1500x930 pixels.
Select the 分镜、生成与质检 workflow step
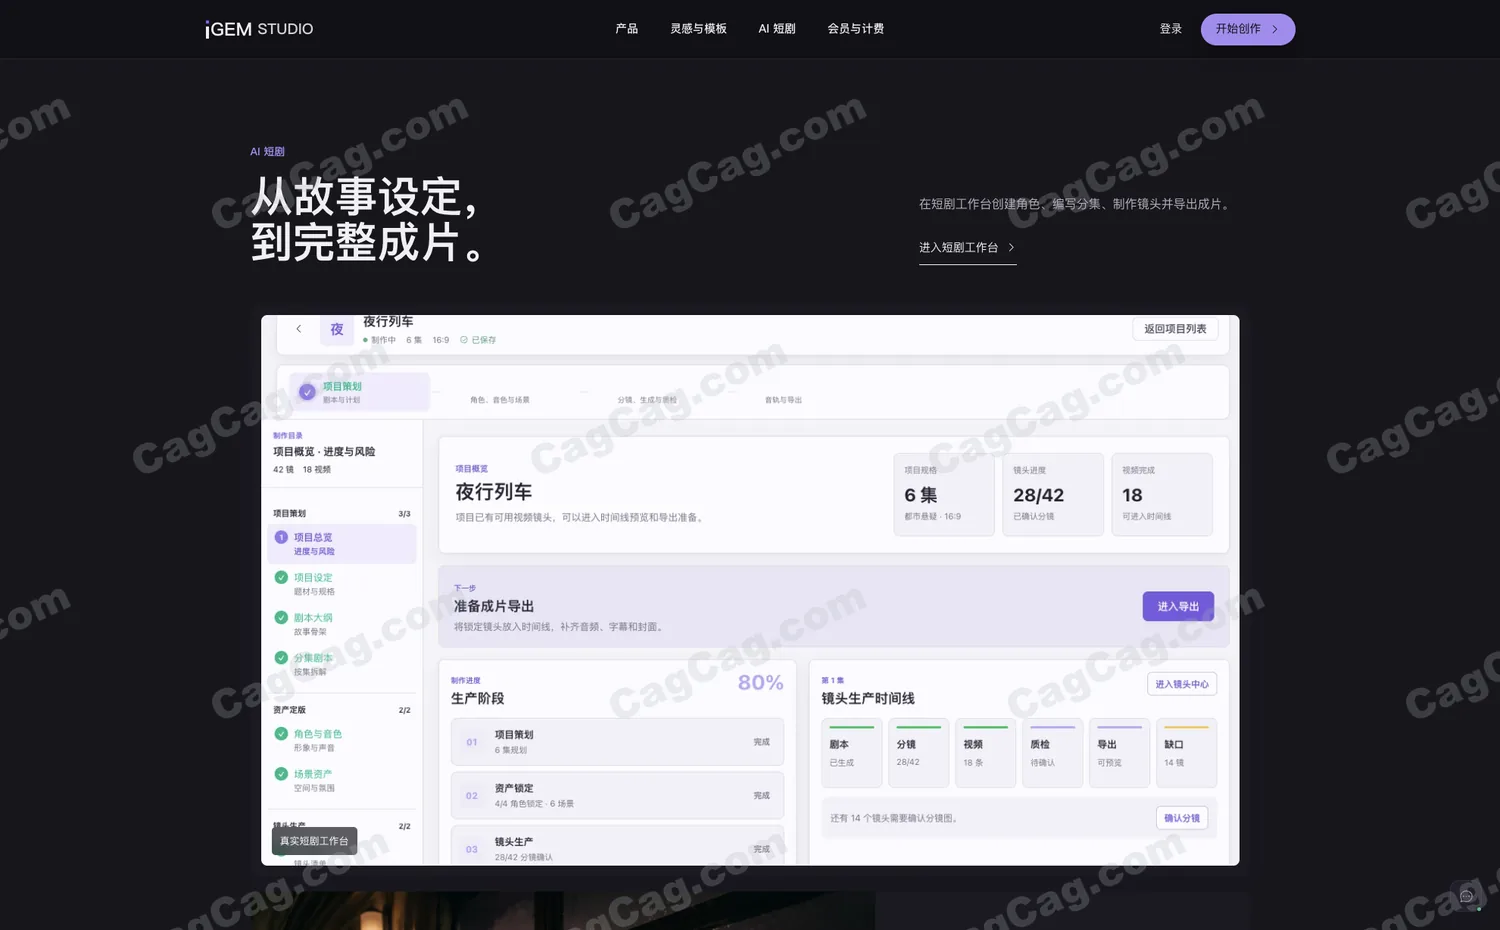tap(647, 400)
